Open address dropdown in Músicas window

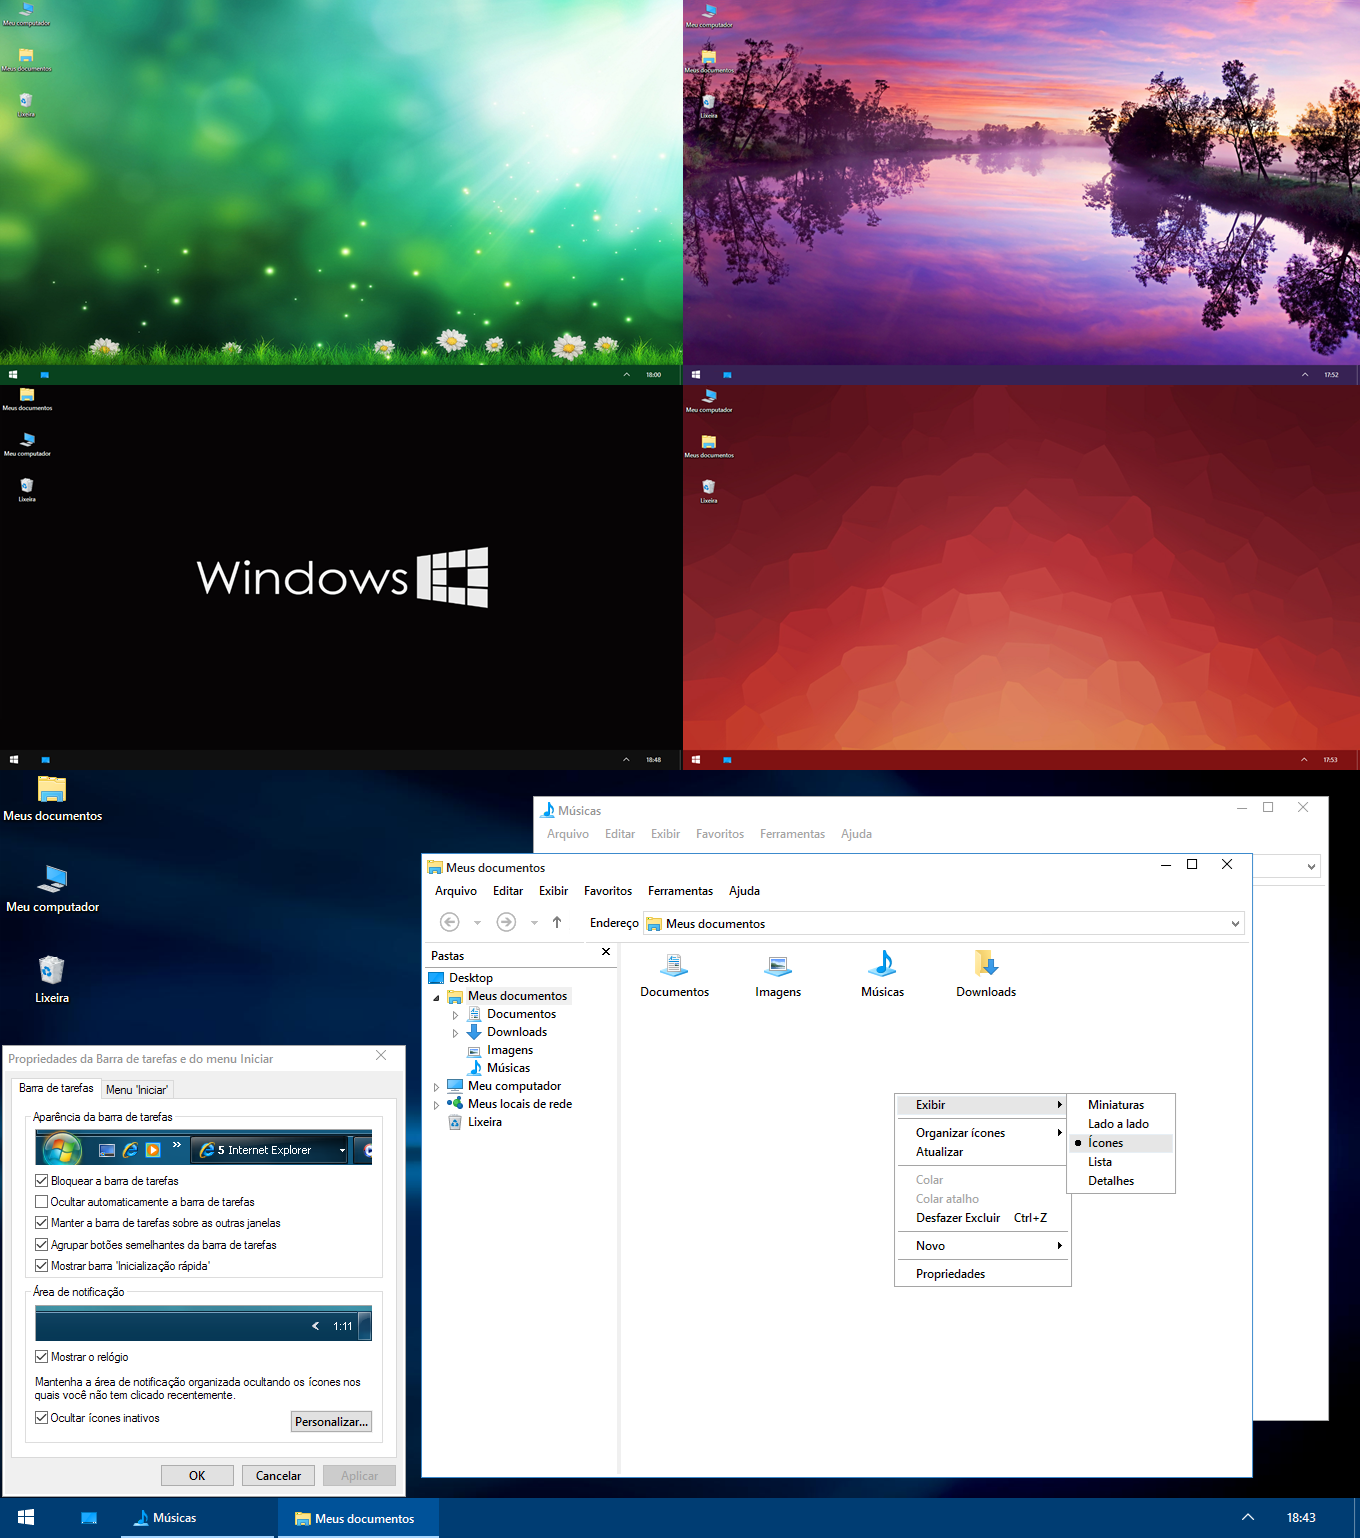(1311, 867)
